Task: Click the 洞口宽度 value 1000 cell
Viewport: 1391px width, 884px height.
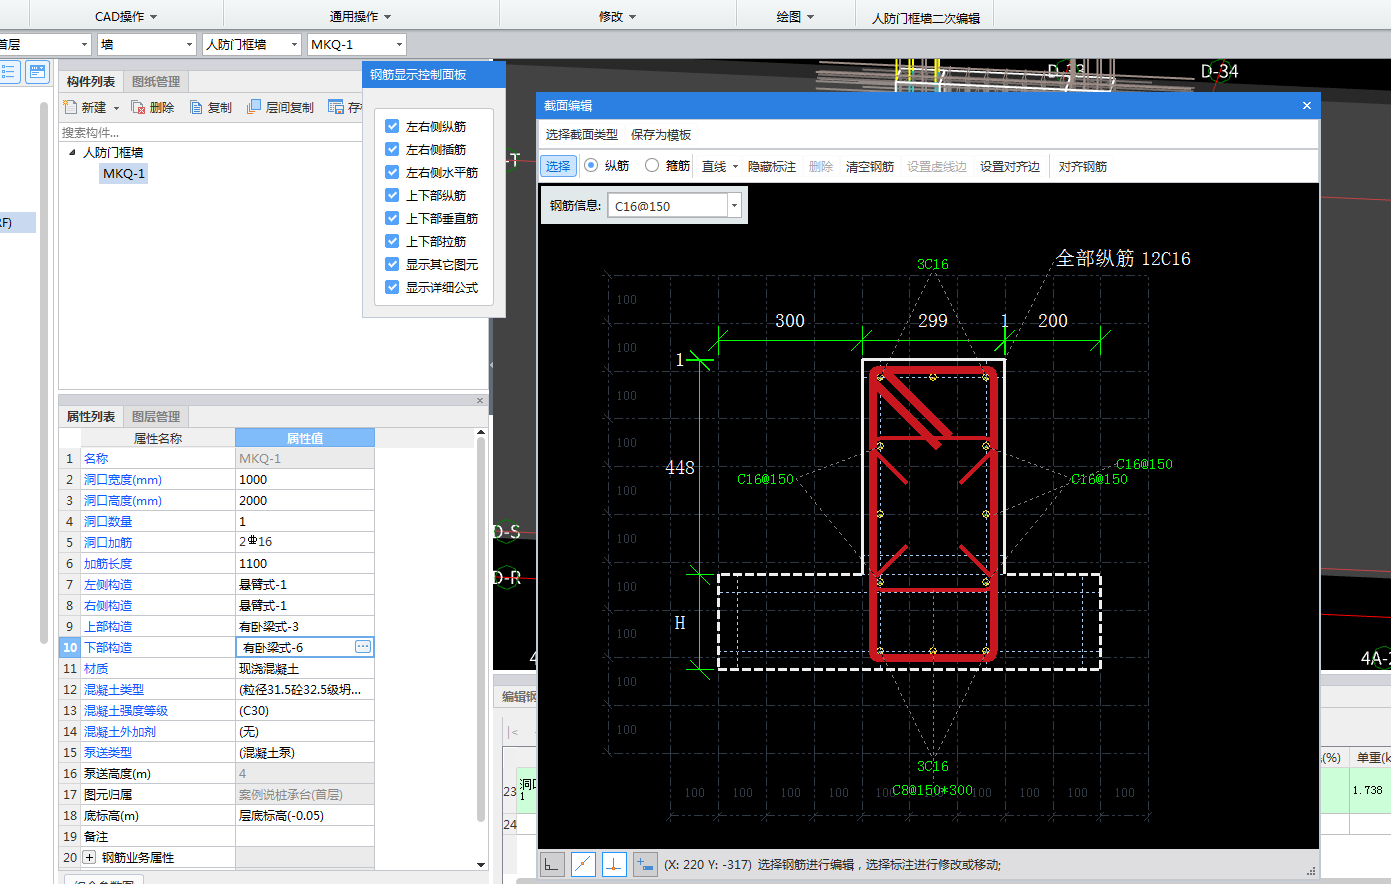Action: 305,480
